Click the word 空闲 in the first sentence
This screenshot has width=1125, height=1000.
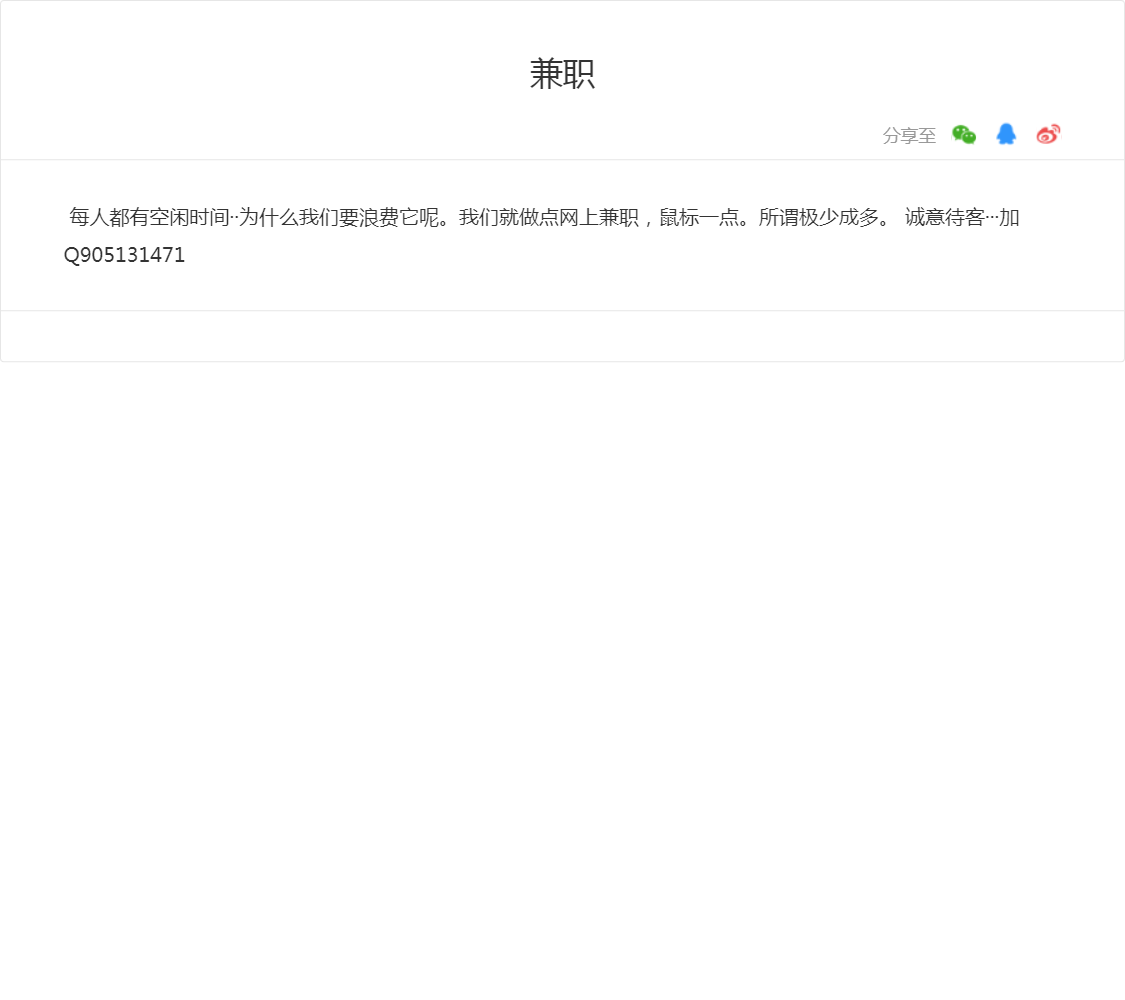[169, 218]
